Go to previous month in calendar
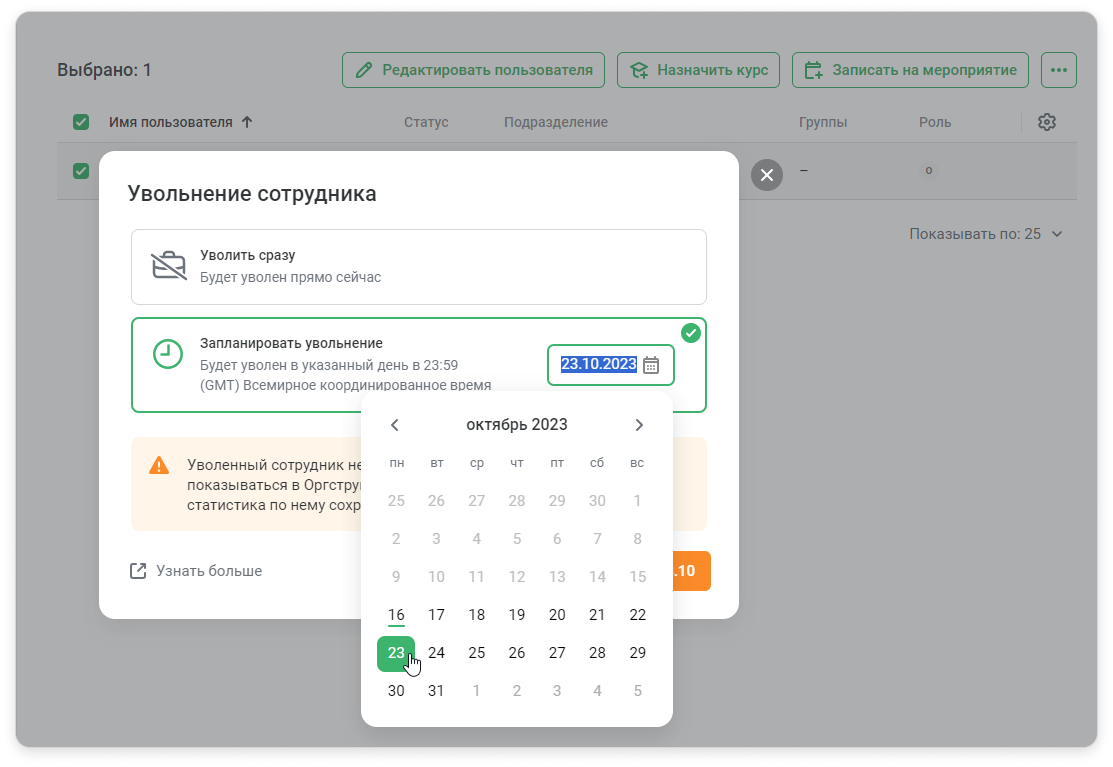Screen dimensions: 1113x767 point(395,425)
